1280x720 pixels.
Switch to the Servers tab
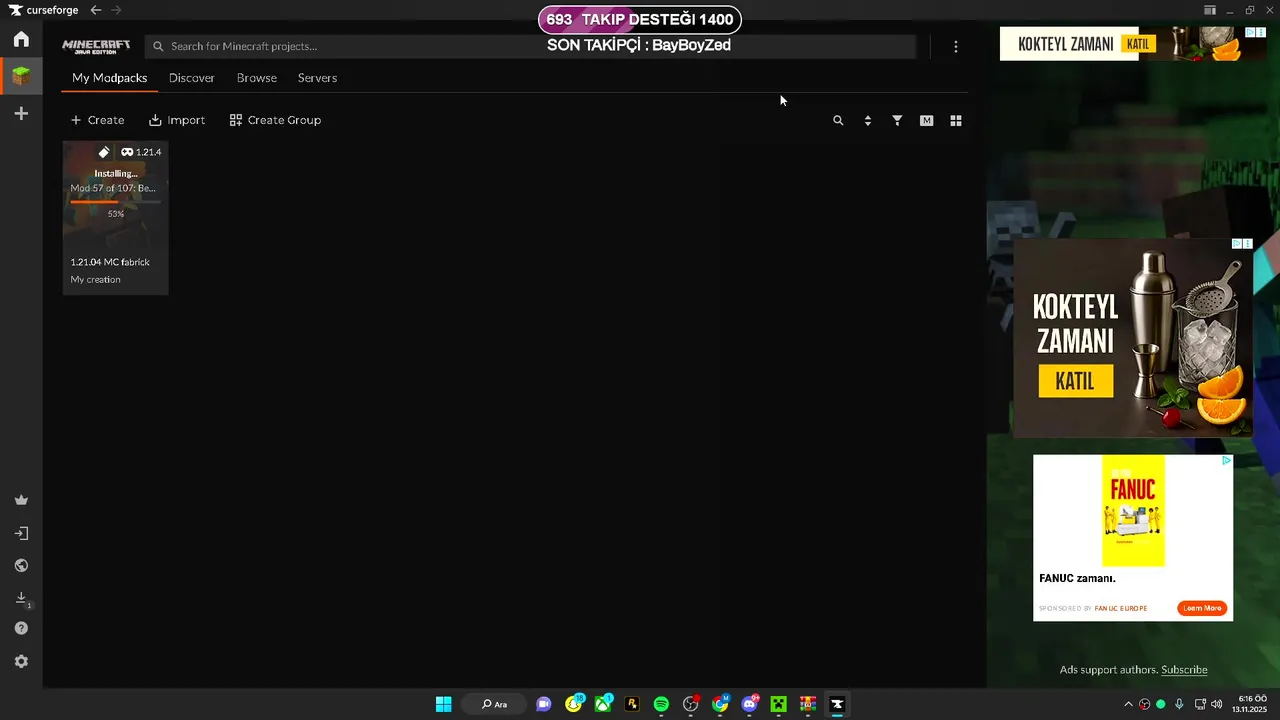[317, 78]
